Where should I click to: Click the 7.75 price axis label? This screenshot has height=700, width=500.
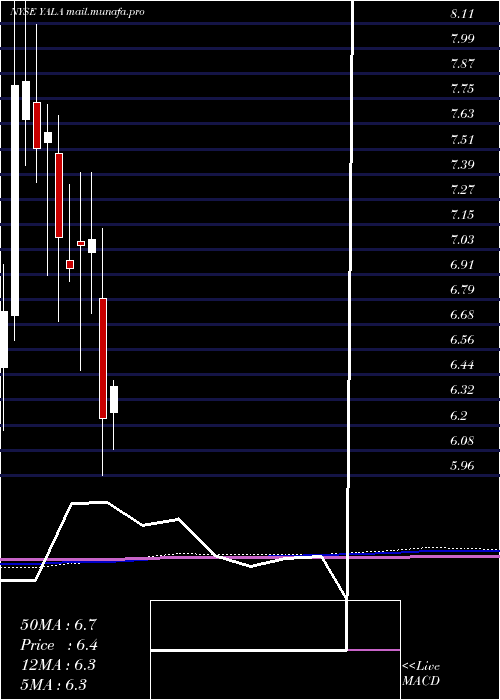tap(462, 88)
